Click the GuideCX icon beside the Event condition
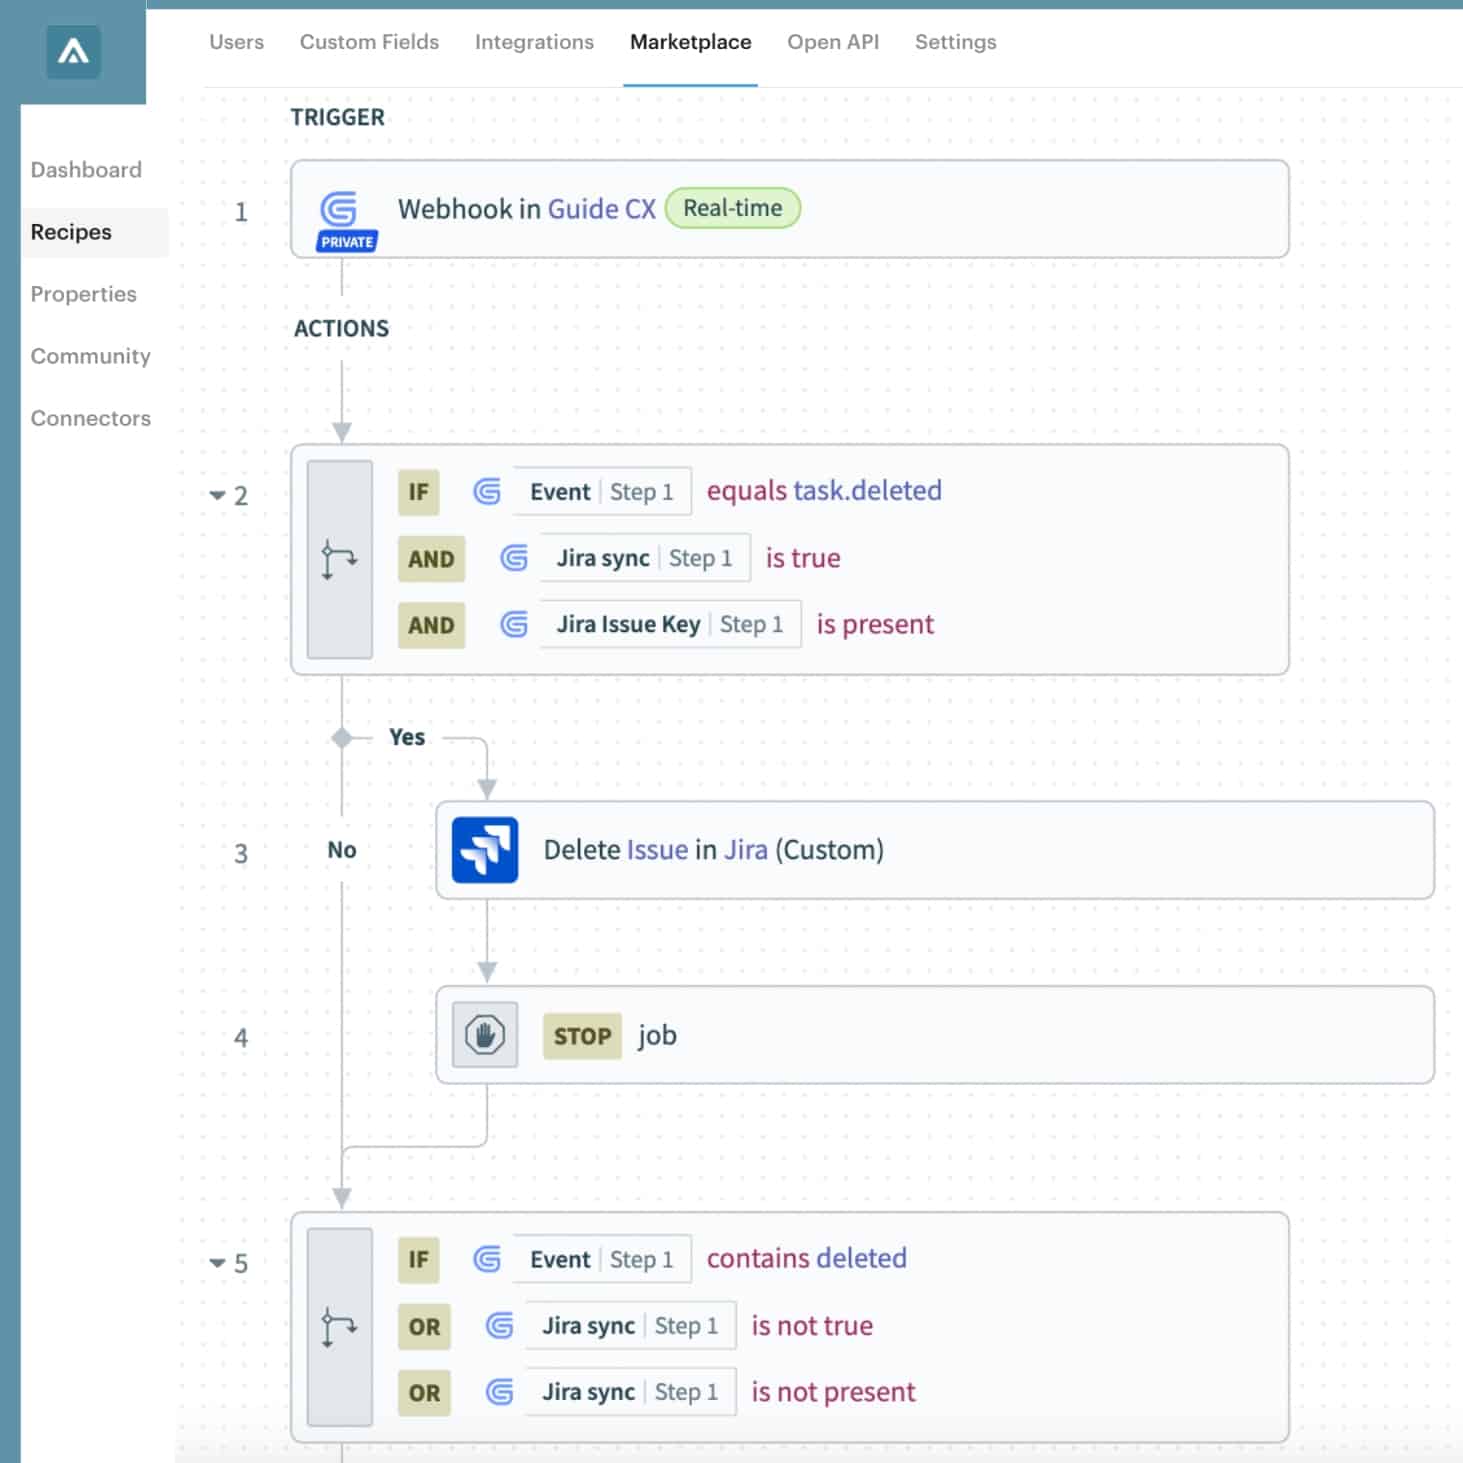 [x=487, y=491]
